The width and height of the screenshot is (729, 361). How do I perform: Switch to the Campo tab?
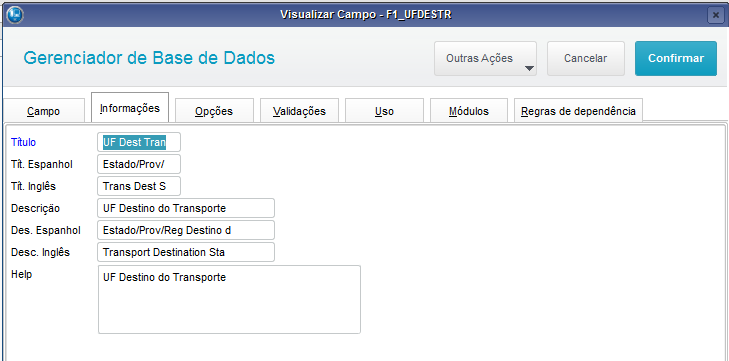click(44, 111)
